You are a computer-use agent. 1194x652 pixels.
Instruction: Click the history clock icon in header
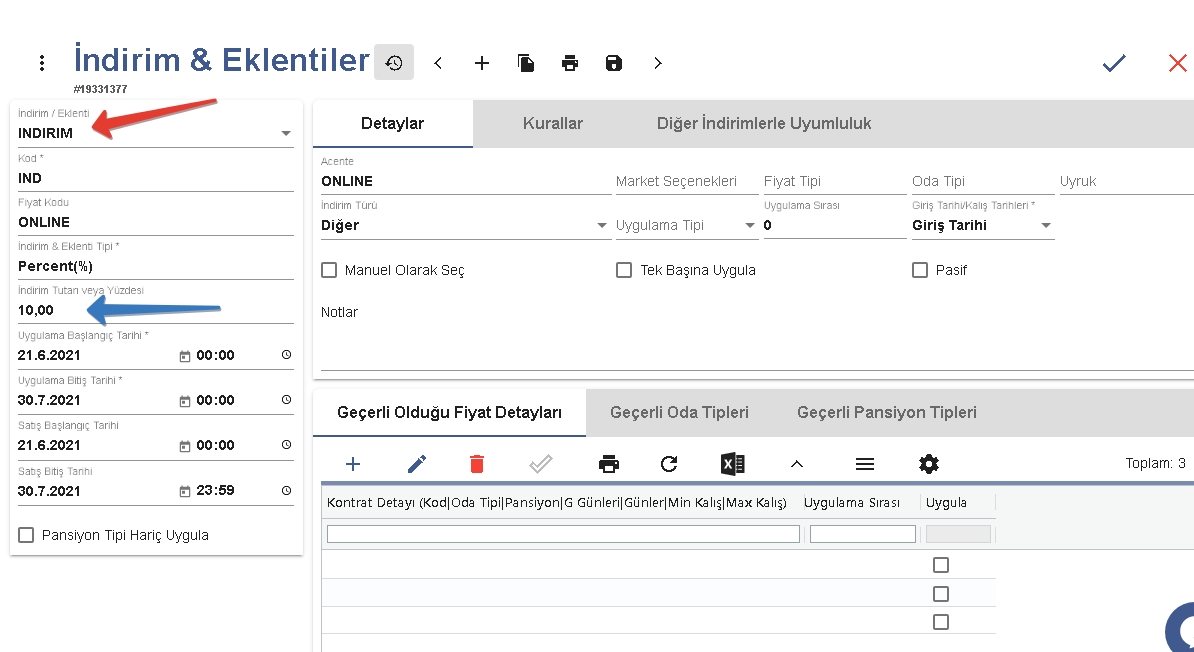pos(394,63)
